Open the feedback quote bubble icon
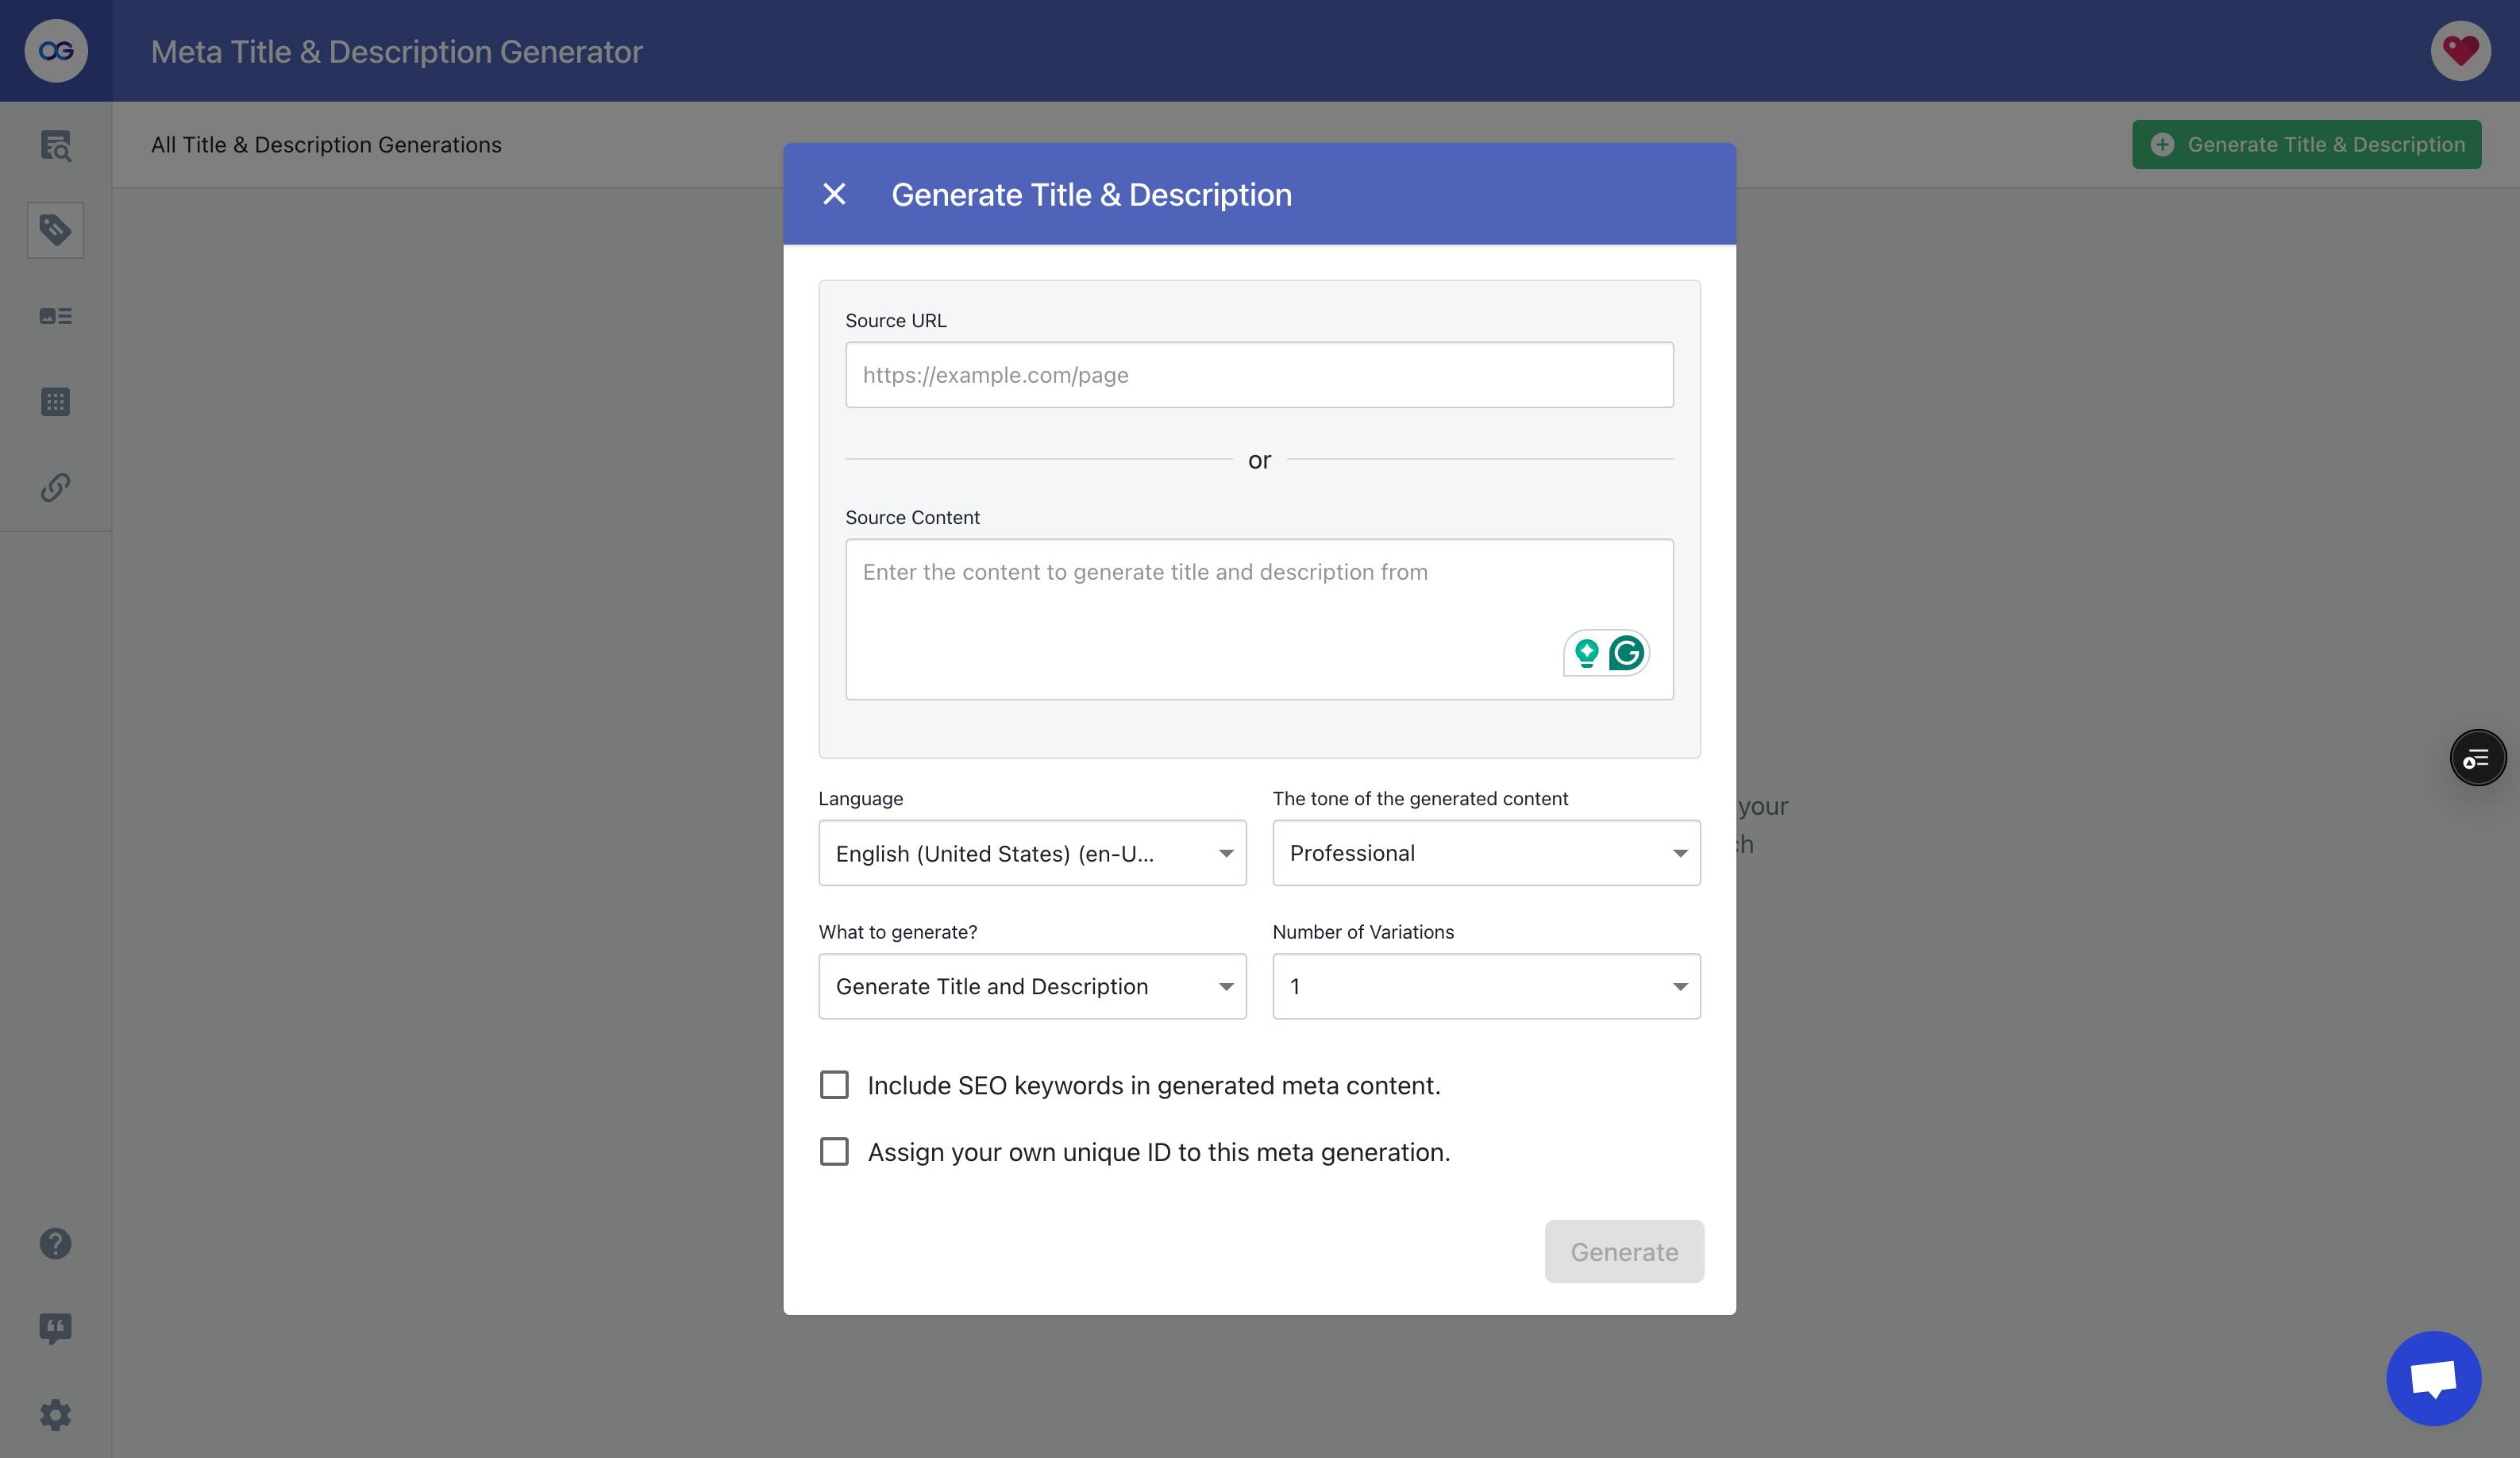This screenshot has height=1458, width=2520. [56, 1329]
